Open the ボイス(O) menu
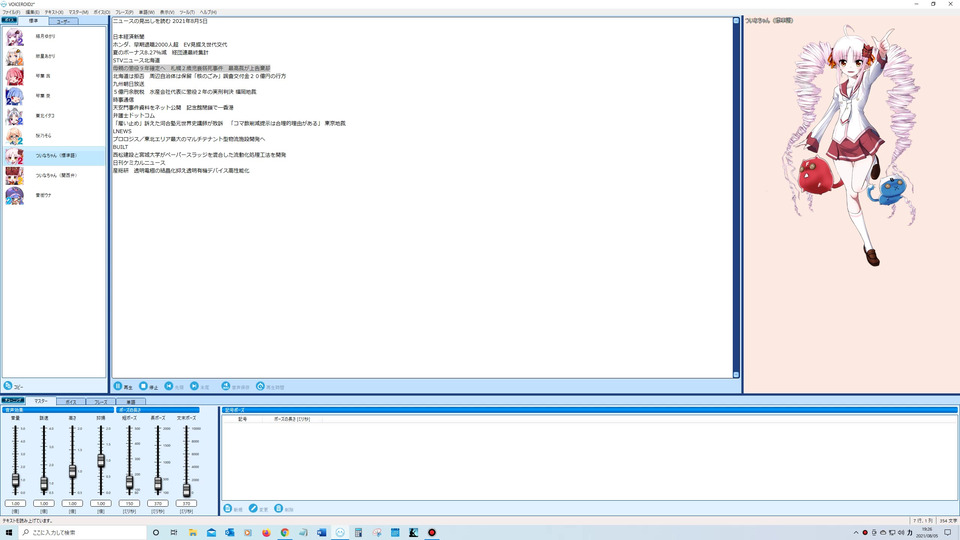The width and height of the screenshot is (960, 540). pyautogui.click(x=102, y=12)
